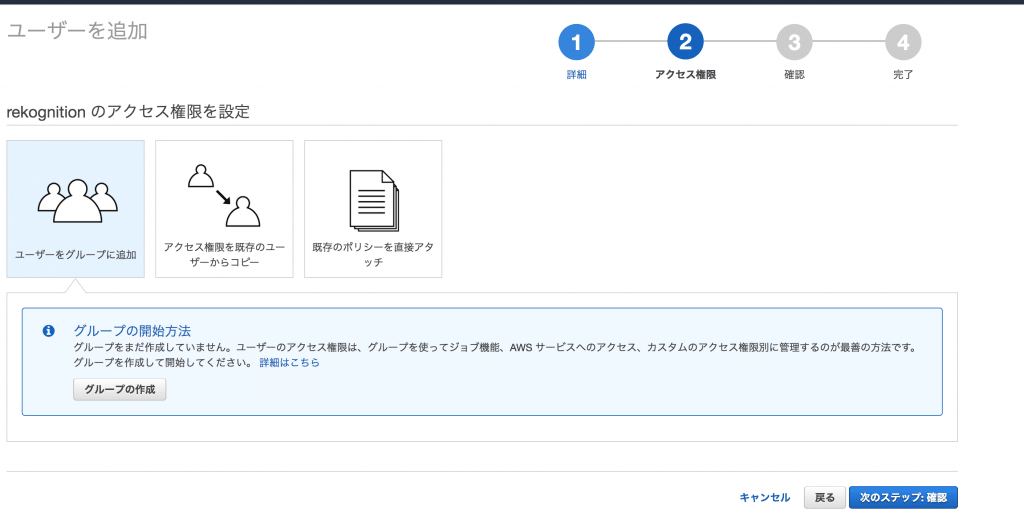
Task: Click the stacked policy documents icon
Action: tap(375, 200)
